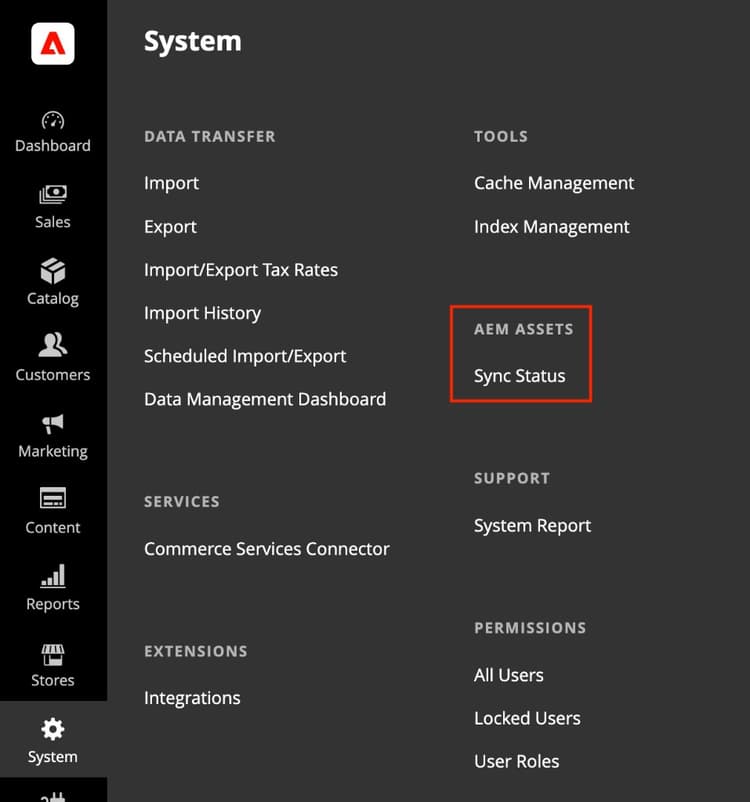Viewport: 750px width, 802px height.
Task: Open User Roles
Action: [517, 762]
